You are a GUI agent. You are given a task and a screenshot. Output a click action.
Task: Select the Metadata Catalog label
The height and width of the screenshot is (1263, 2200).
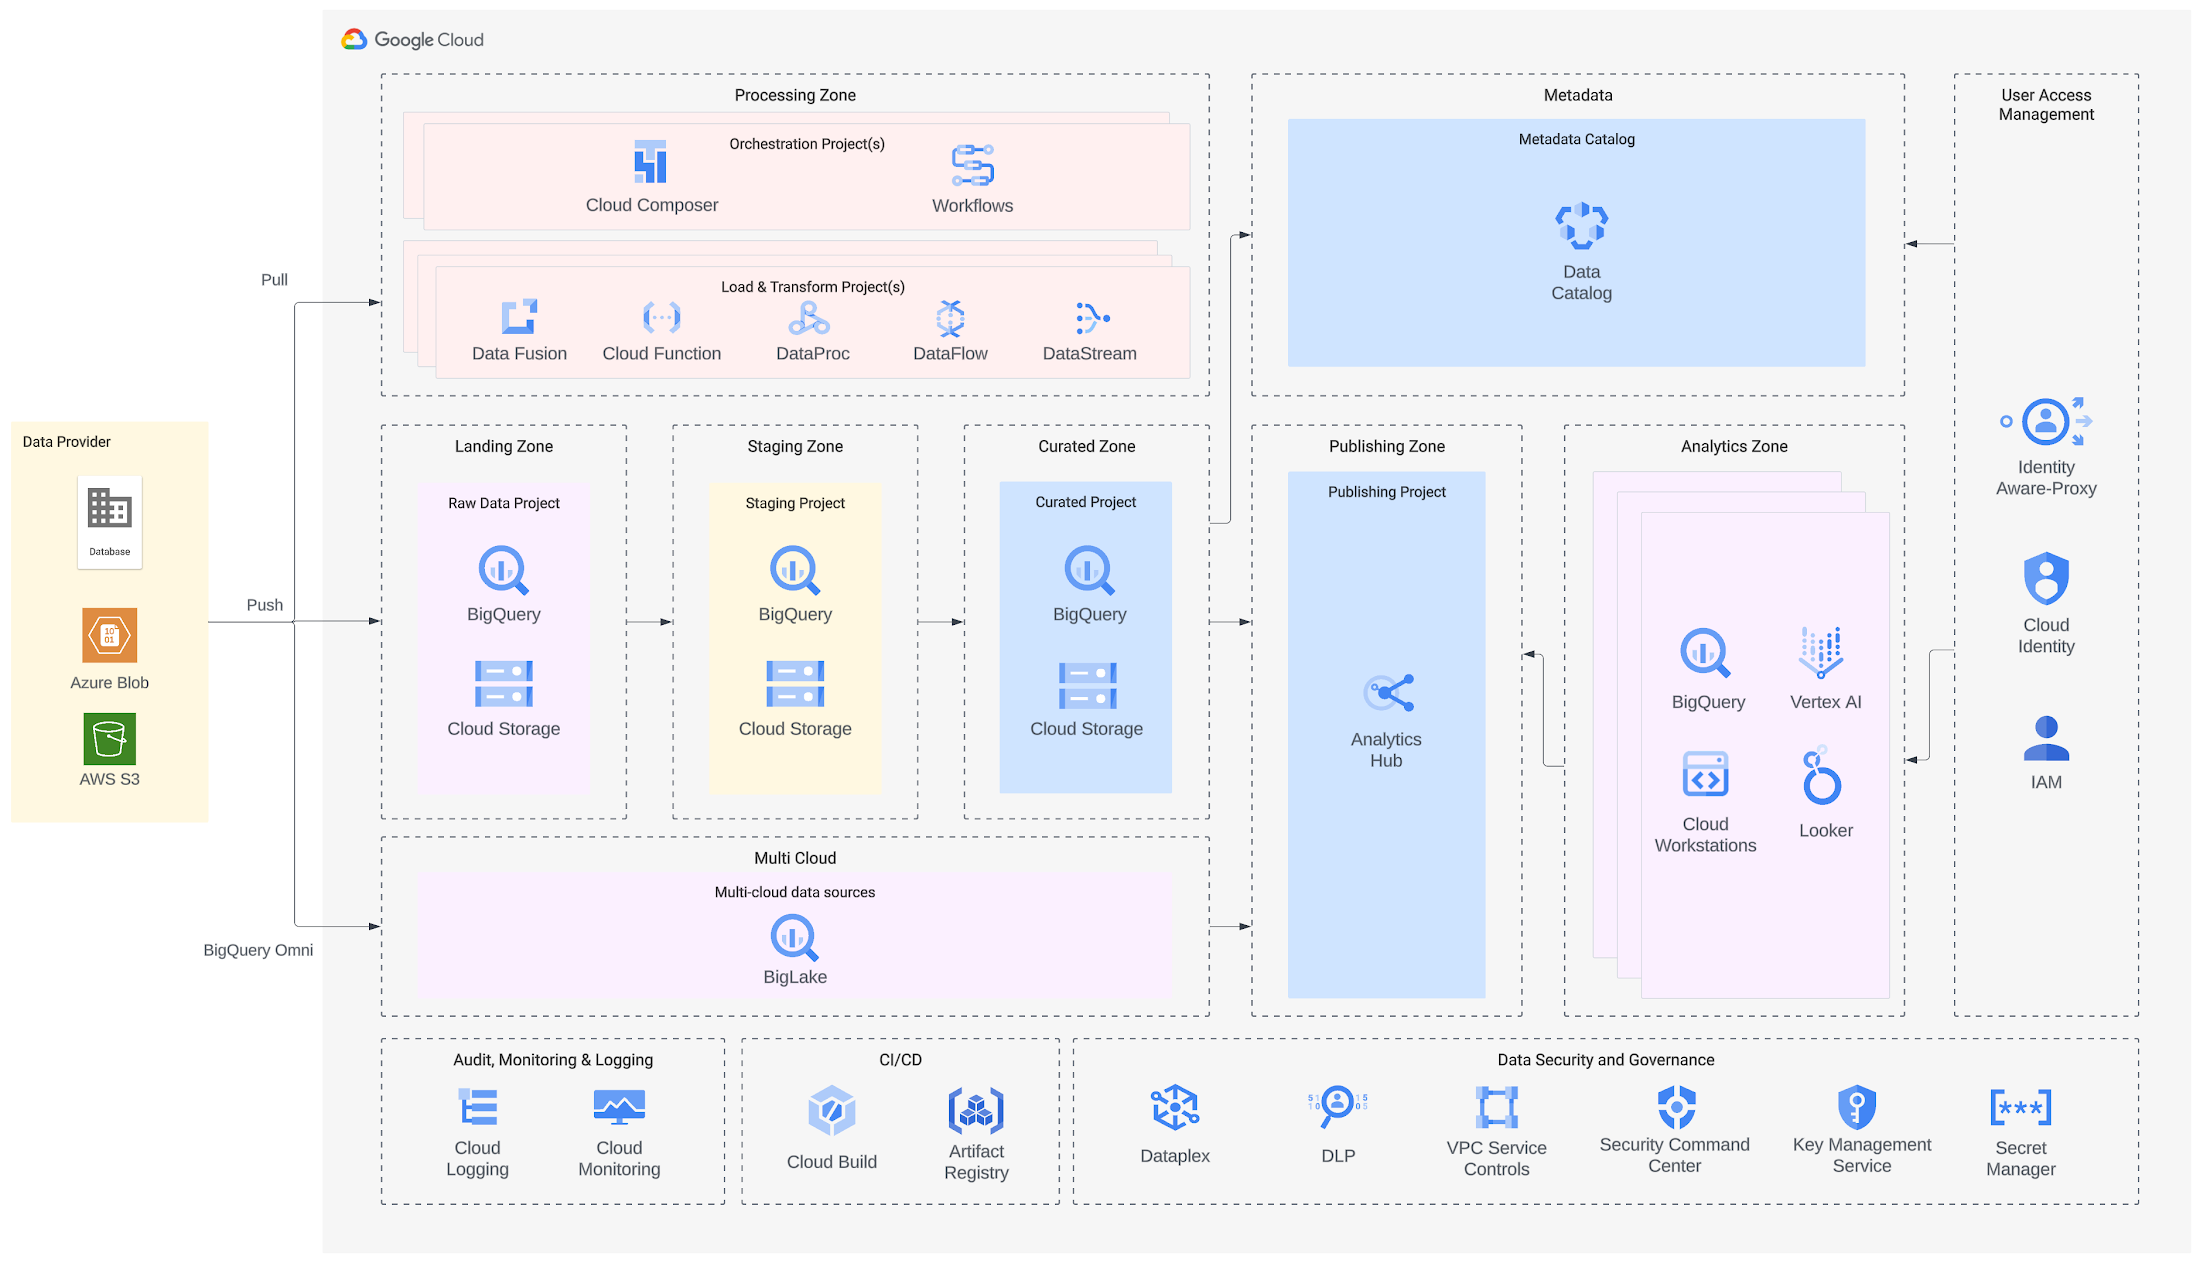[x=1577, y=139]
